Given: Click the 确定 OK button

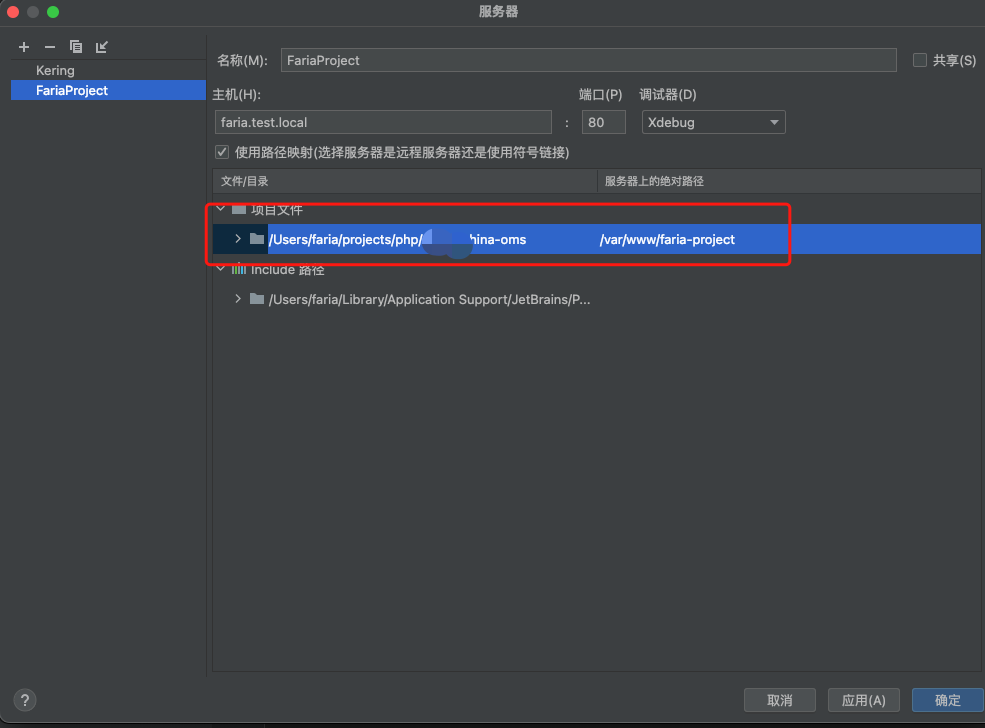Looking at the screenshot, I should [x=947, y=700].
